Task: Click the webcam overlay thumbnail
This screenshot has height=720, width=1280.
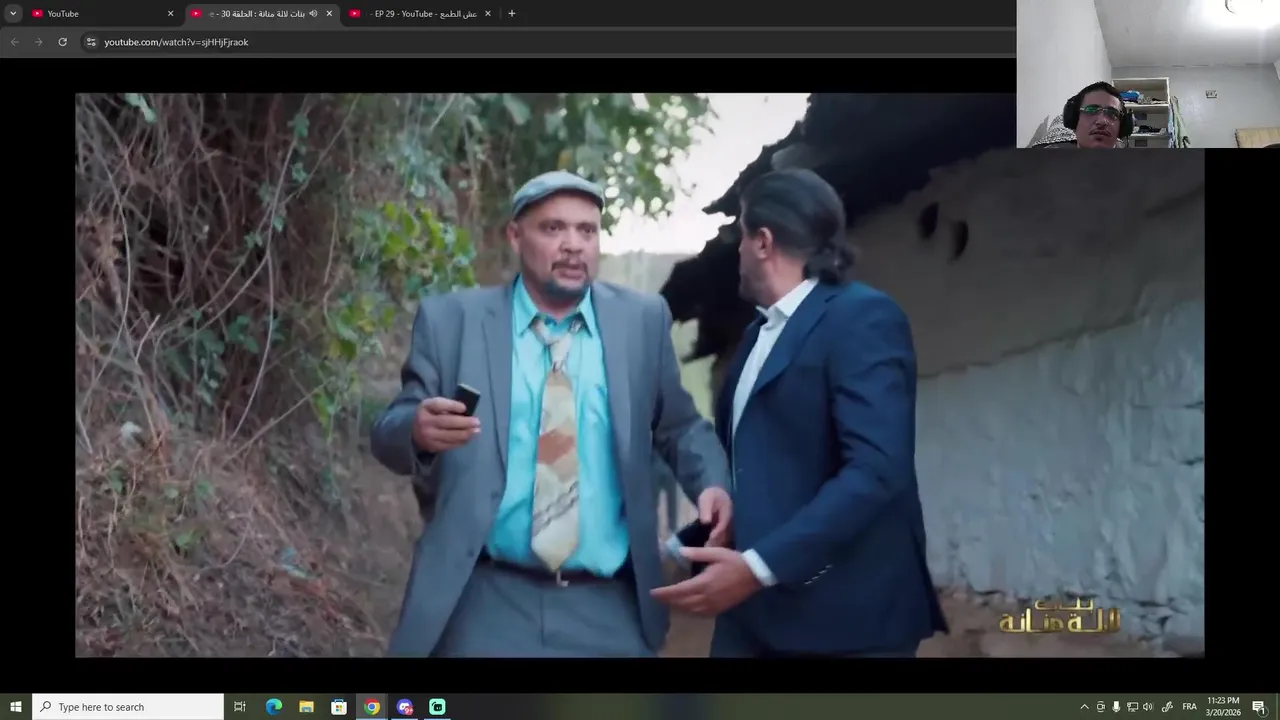Action: (1148, 74)
